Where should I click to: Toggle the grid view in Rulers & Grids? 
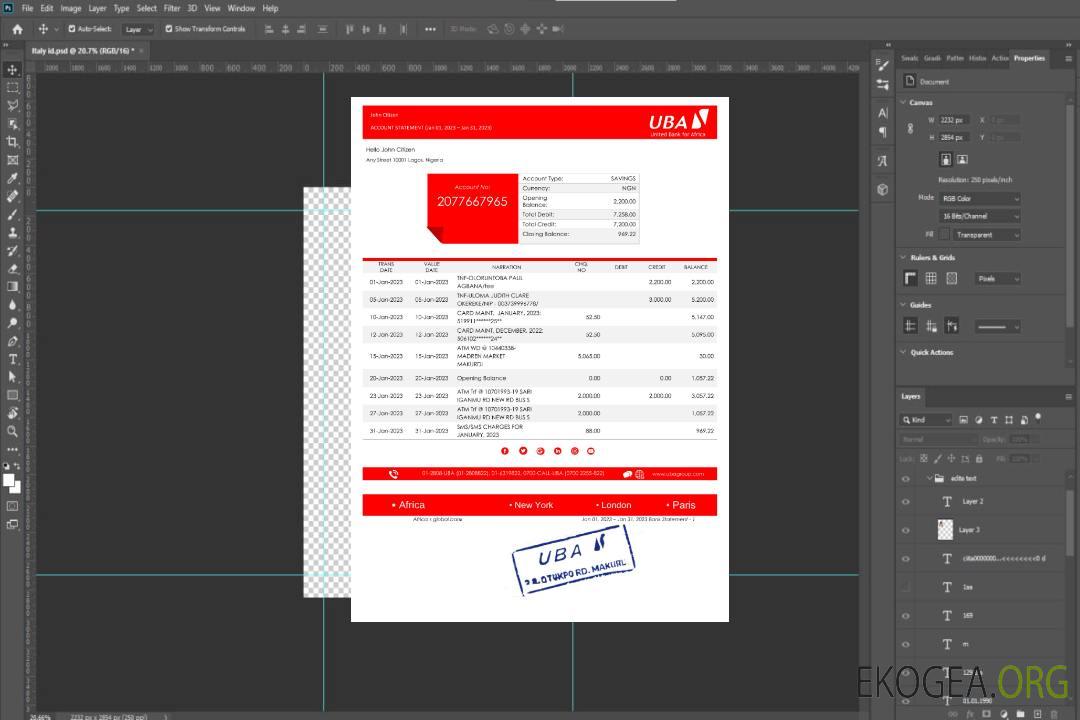coord(931,278)
